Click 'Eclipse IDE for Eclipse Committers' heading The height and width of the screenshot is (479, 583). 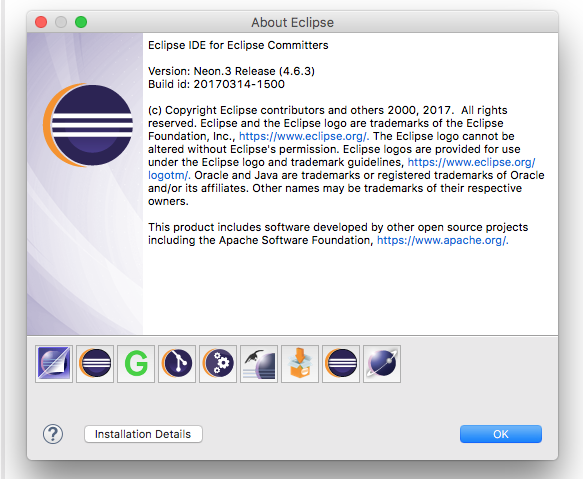pos(238,45)
